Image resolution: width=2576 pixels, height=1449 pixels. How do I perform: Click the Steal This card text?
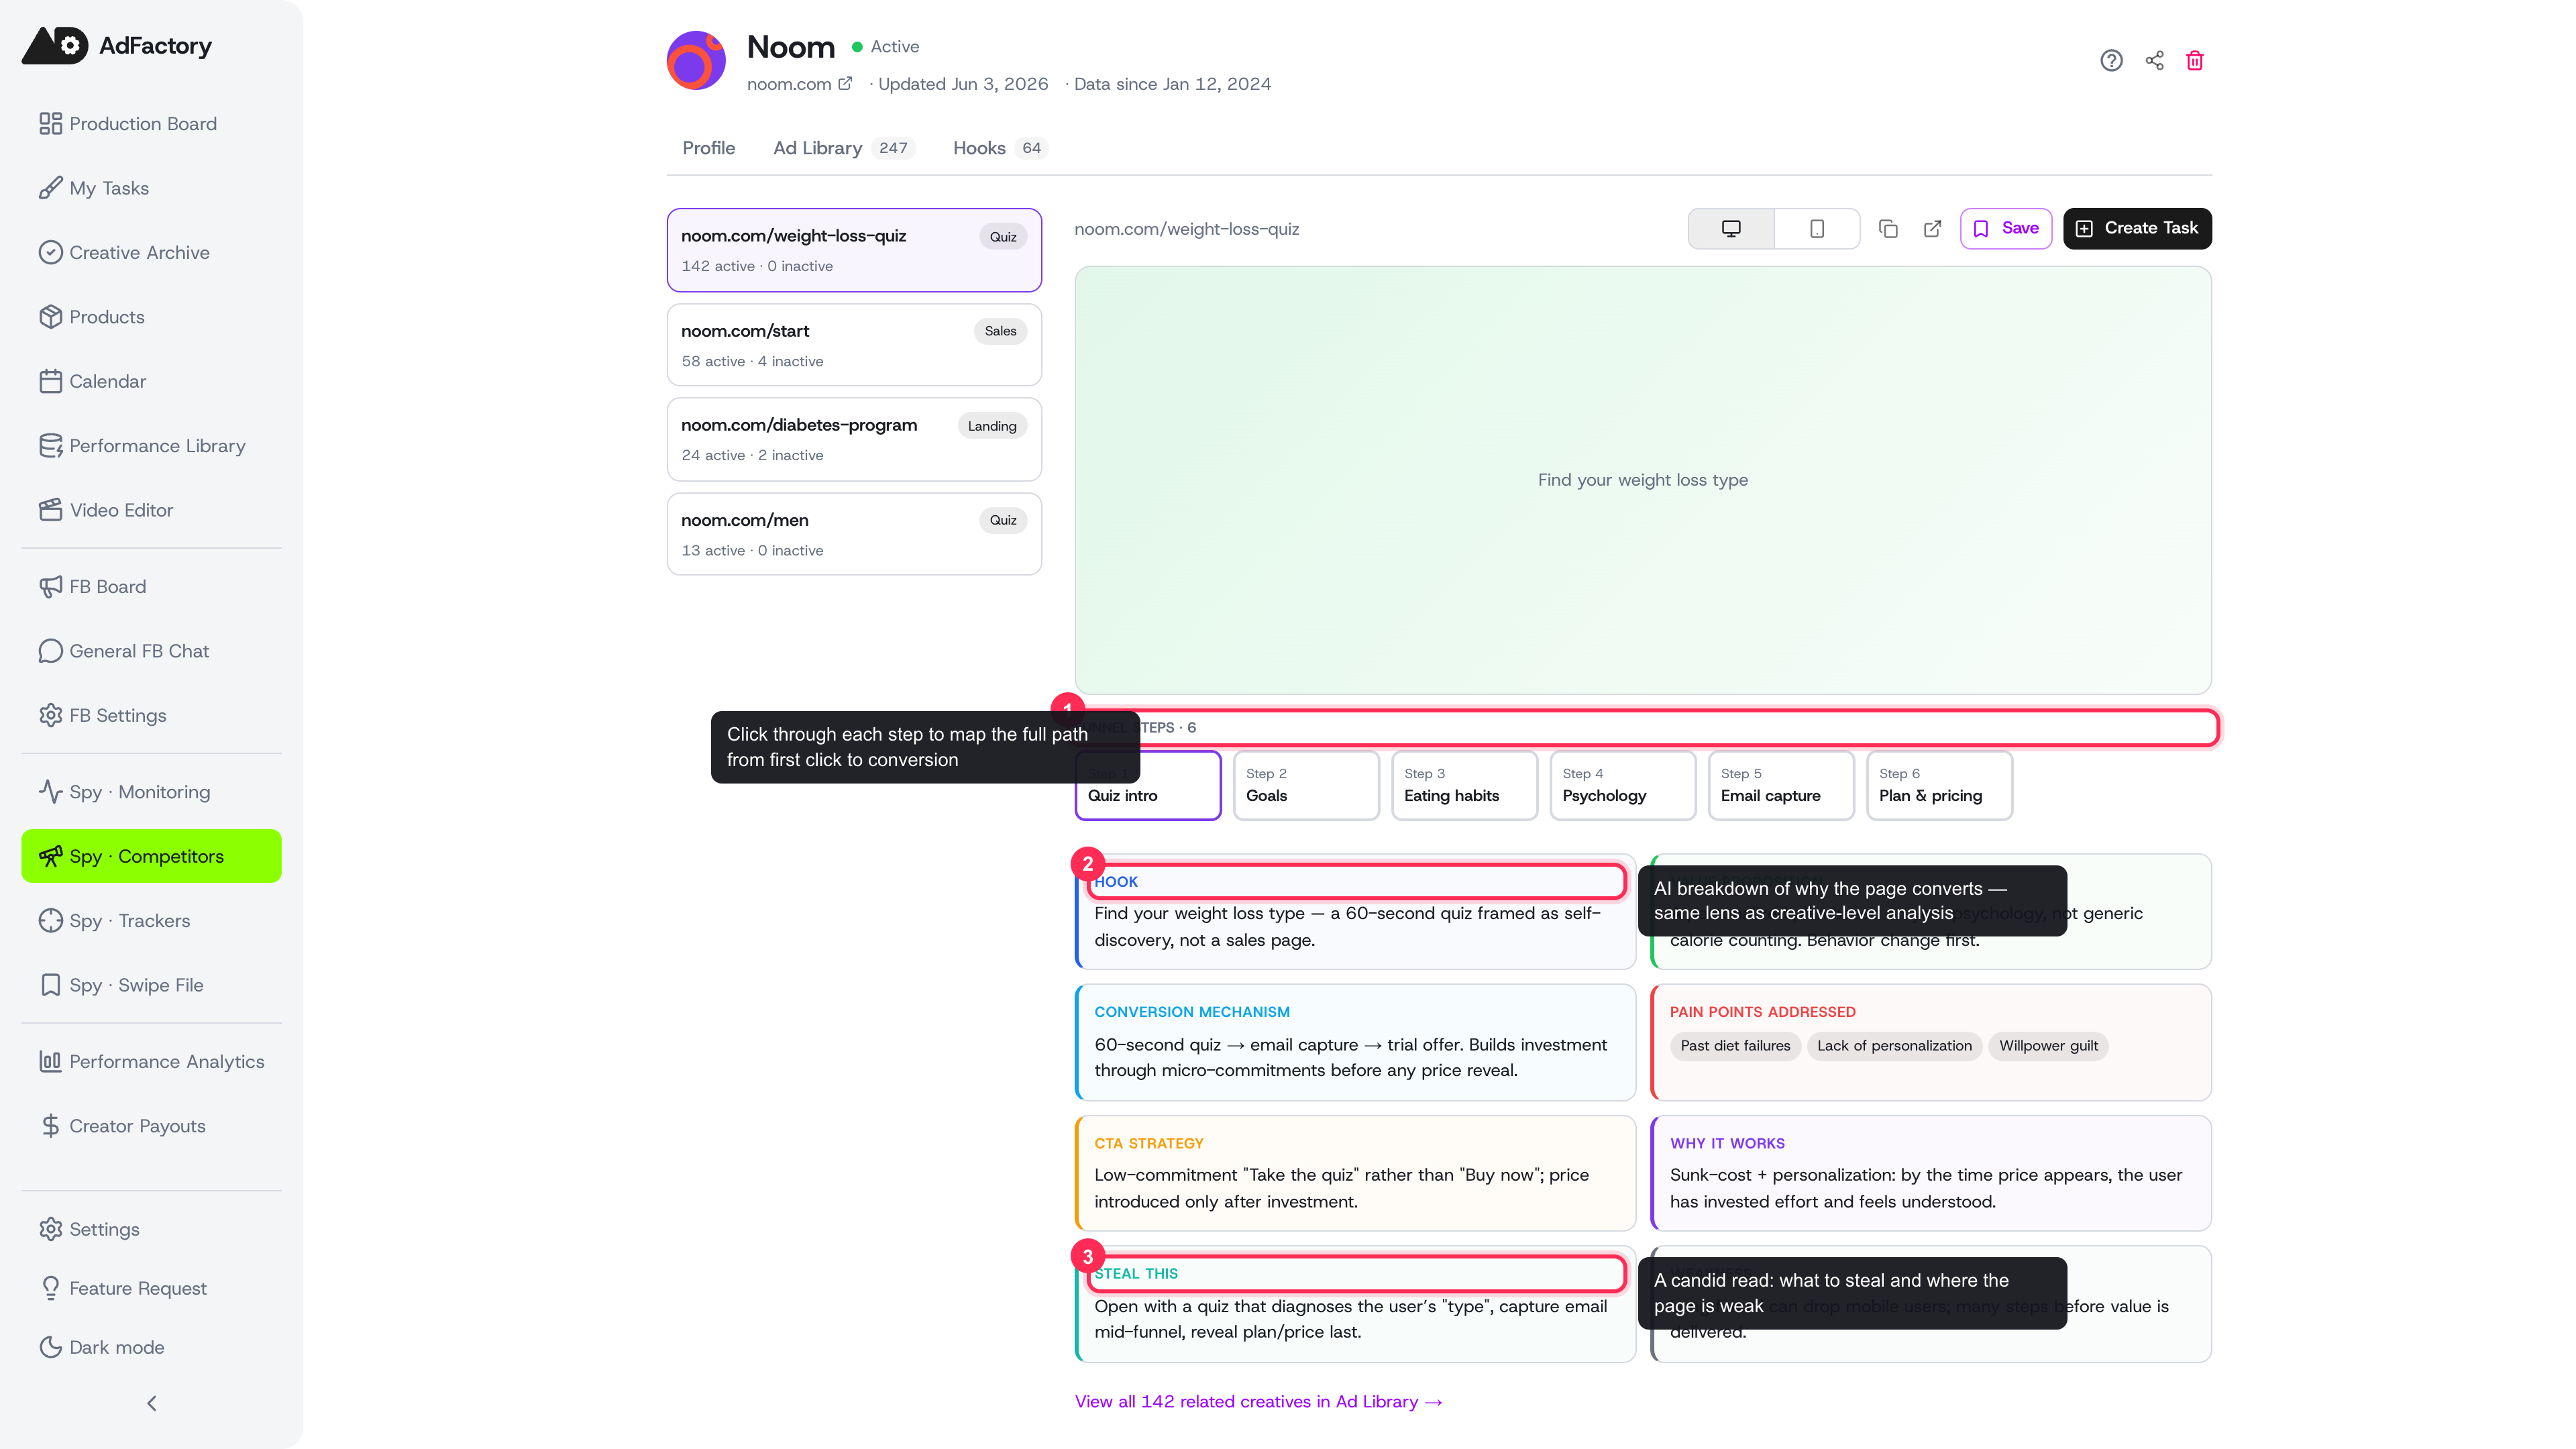tap(1351, 1319)
